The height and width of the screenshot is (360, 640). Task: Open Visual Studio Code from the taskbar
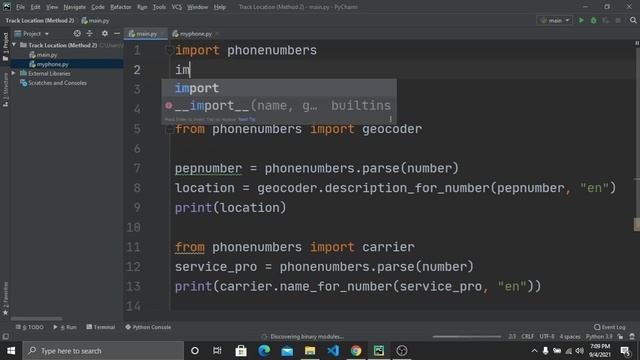(333, 351)
